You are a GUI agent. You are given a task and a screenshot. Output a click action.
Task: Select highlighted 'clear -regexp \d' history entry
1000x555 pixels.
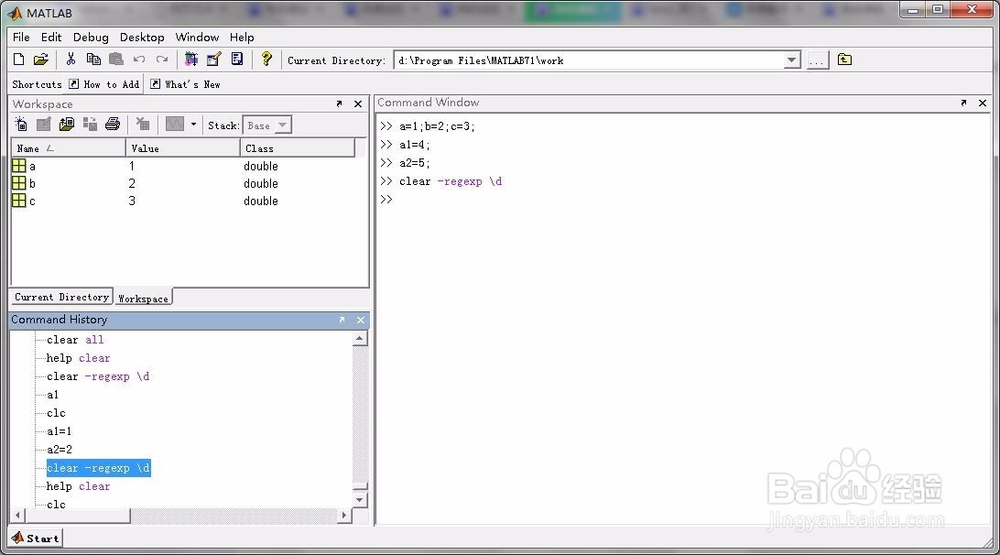[98, 468]
